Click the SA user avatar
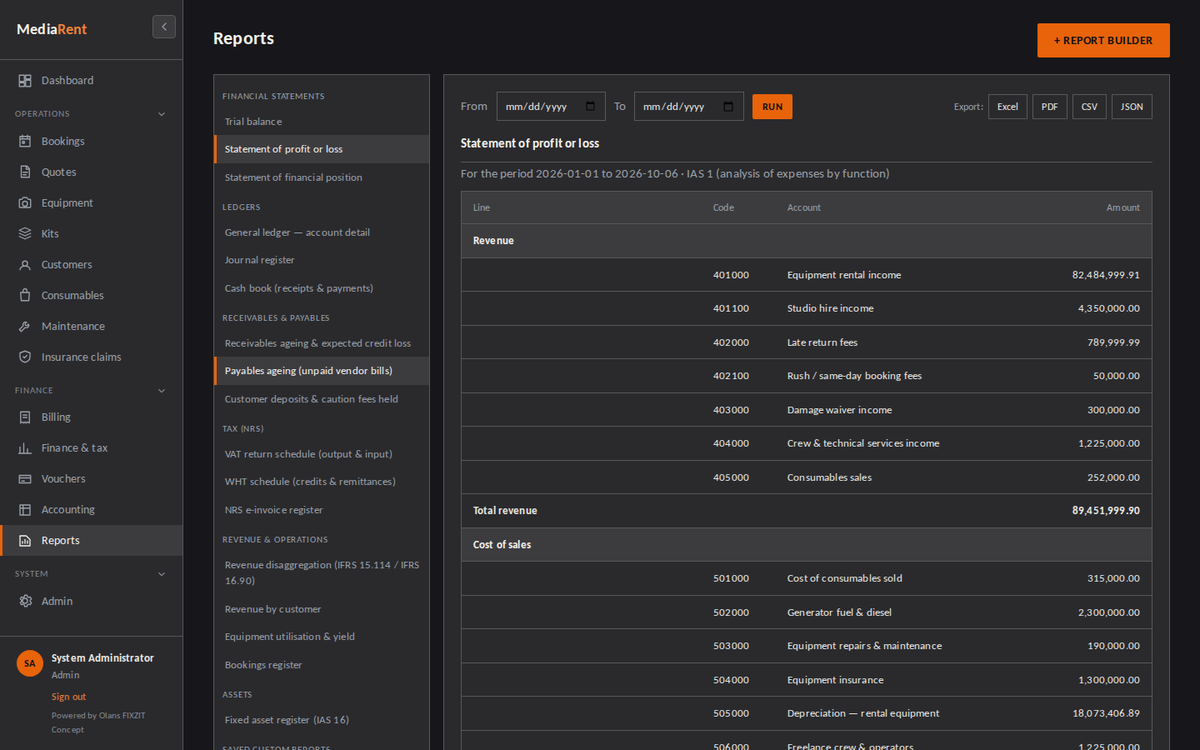The height and width of the screenshot is (750, 1200). coord(30,663)
